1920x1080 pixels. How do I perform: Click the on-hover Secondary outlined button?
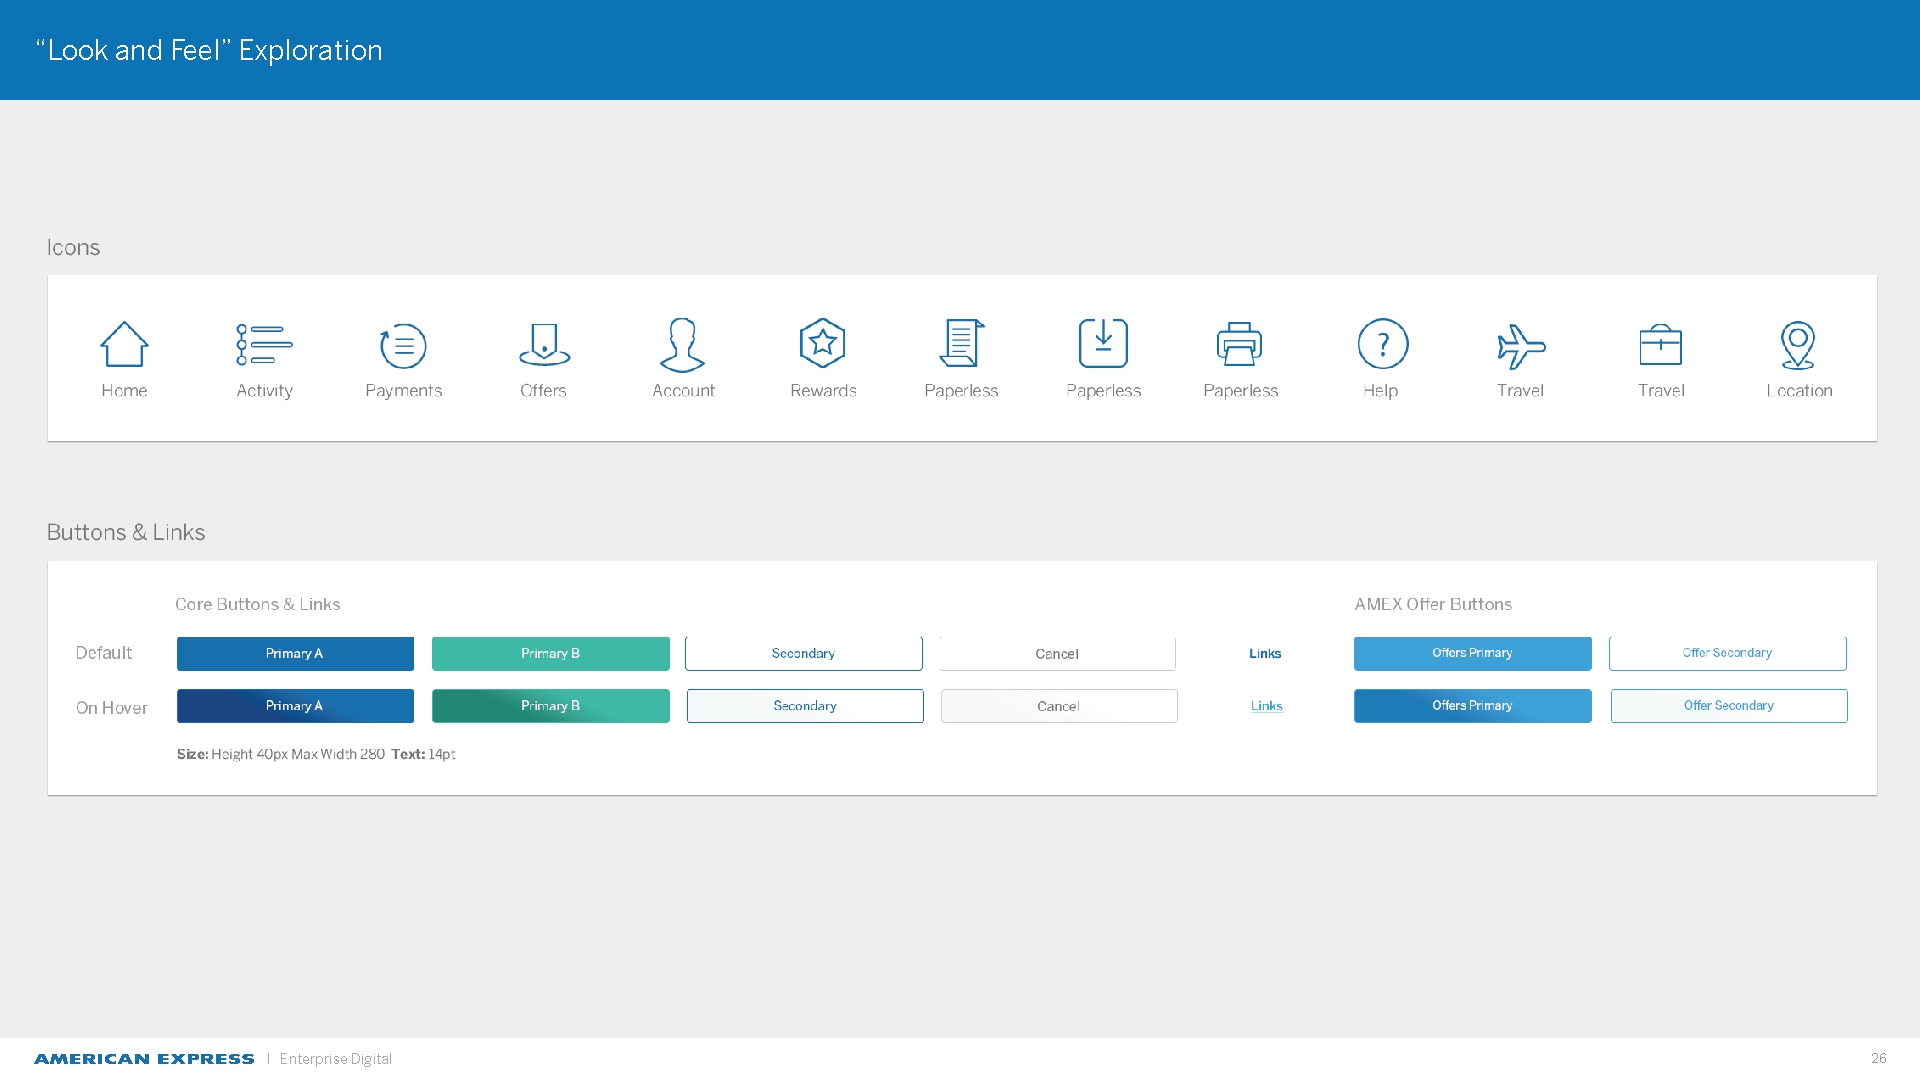805,706
